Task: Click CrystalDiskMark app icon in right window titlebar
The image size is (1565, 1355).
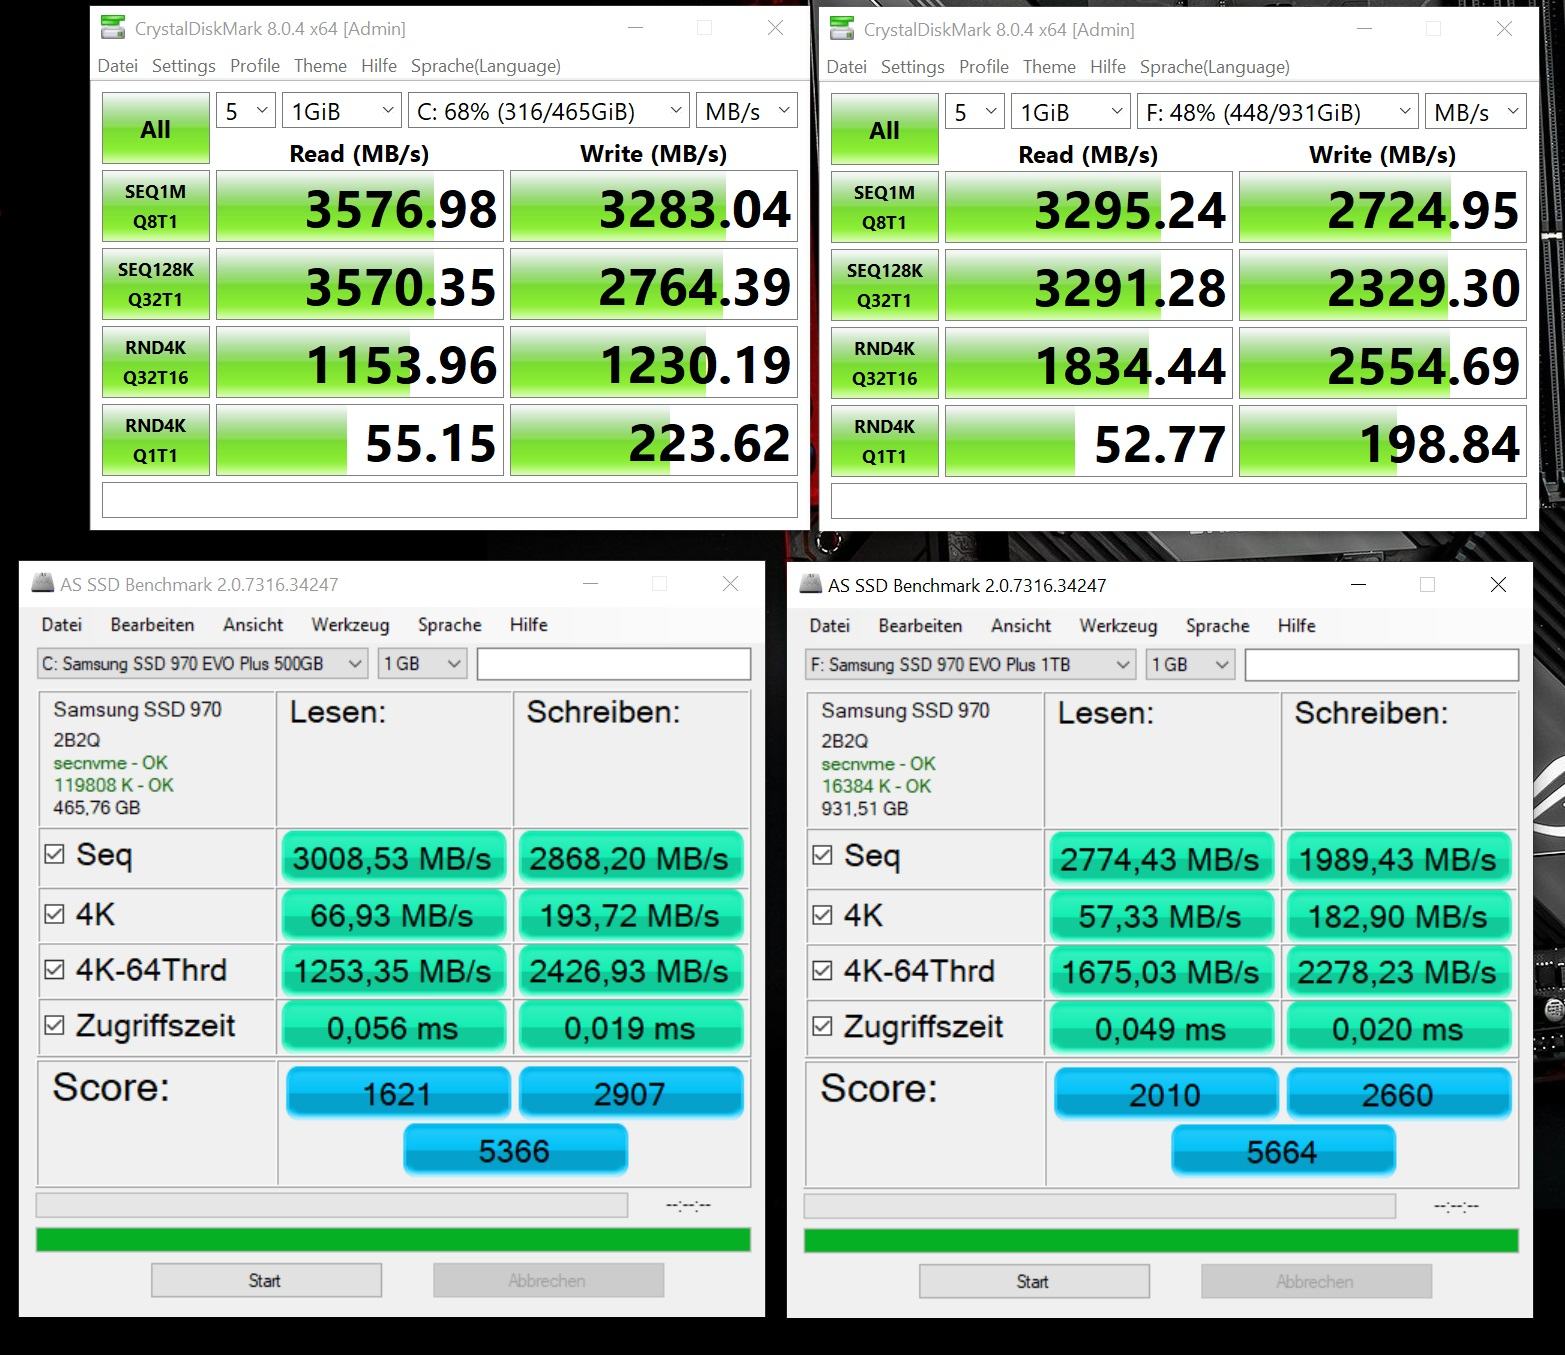Action: point(843,29)
